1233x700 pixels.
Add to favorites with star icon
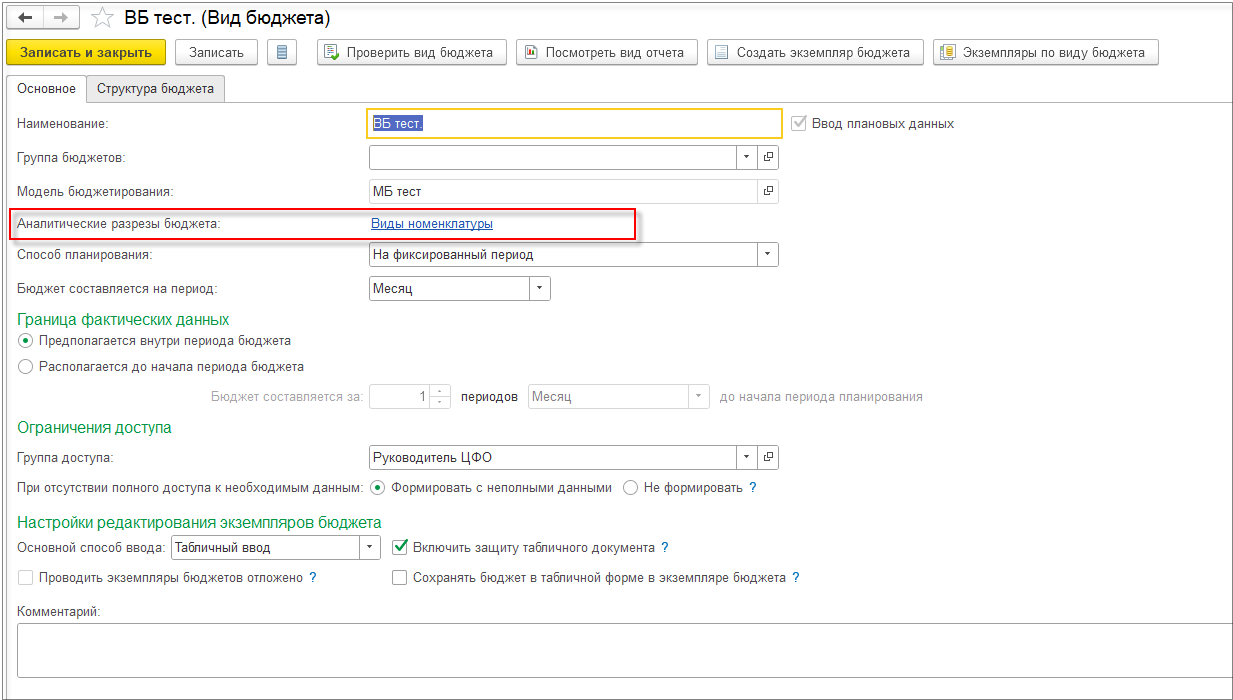[101, 18]
